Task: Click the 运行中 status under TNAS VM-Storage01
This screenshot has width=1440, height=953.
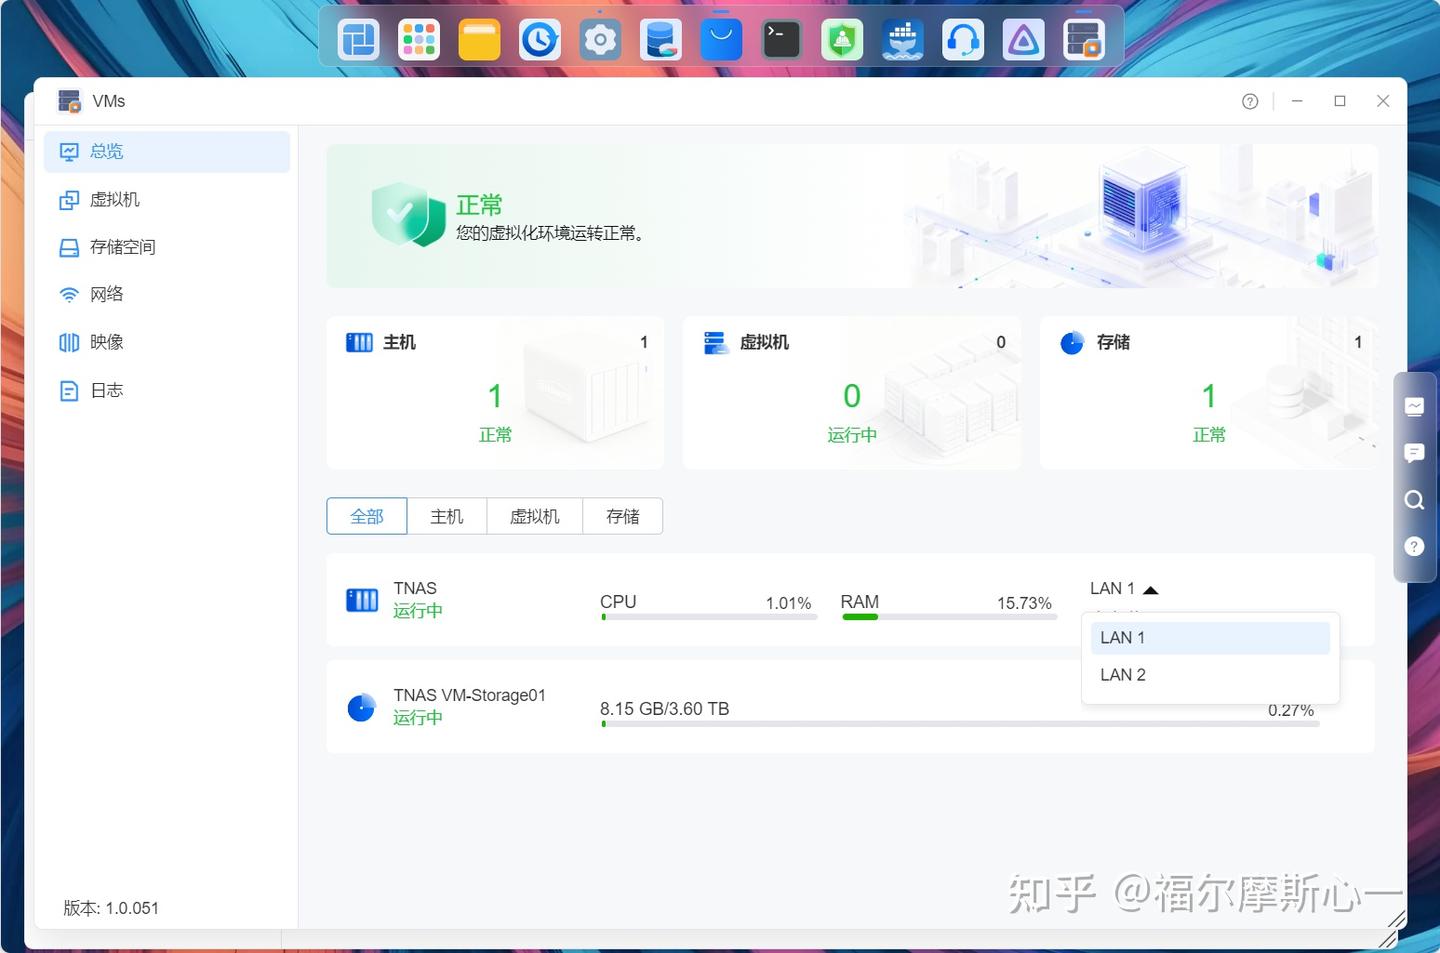Action: pyautogui.click(x=418, y=718)
